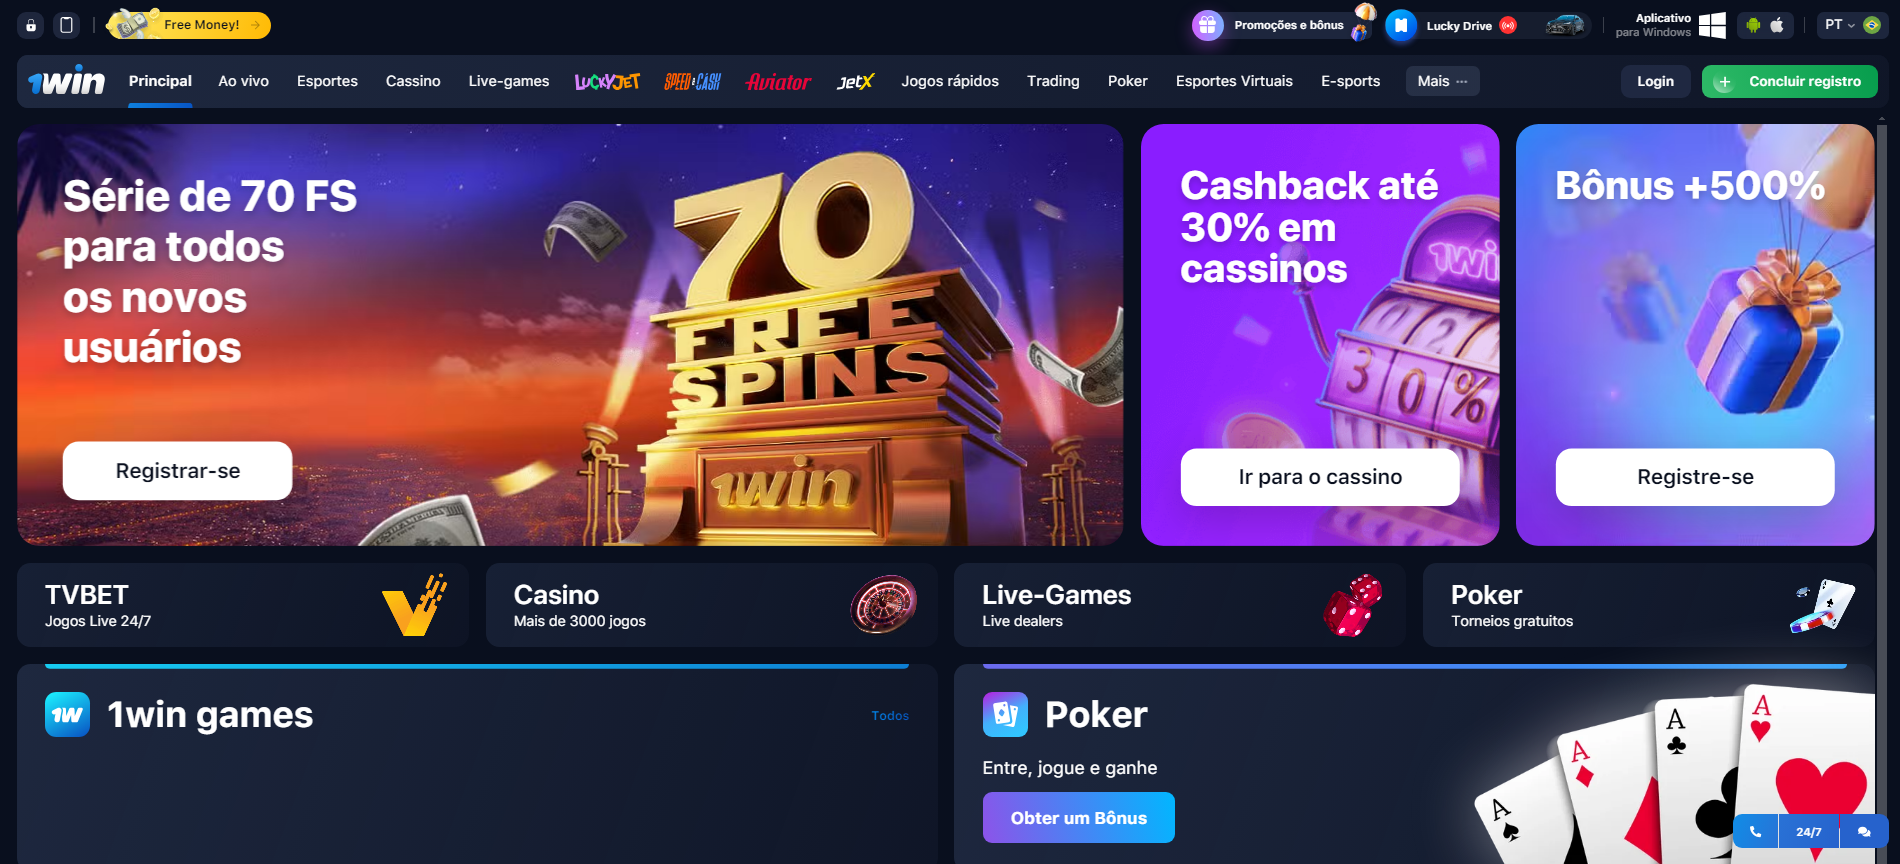Click the mobile device icon in top bar
1900x864 pixels.
pyautogui.click(x=67, y=25)
